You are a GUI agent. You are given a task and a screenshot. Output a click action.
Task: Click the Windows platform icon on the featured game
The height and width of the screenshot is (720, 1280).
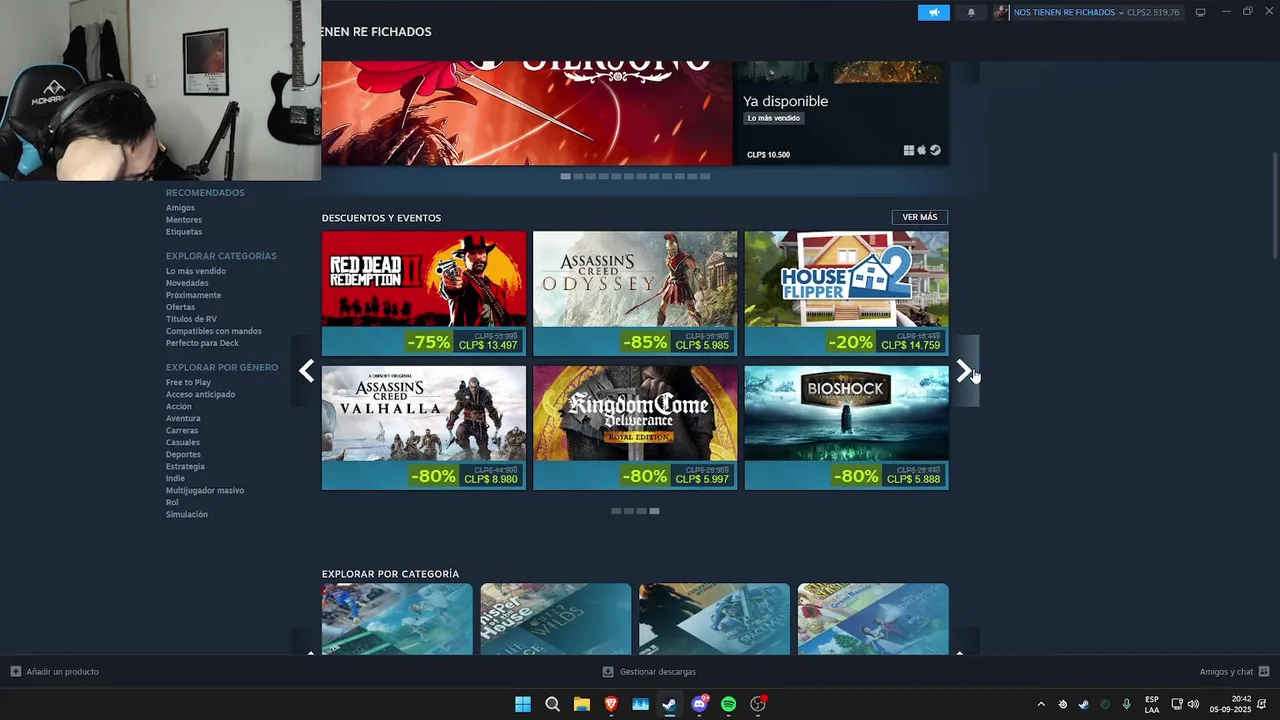(909, 150)
